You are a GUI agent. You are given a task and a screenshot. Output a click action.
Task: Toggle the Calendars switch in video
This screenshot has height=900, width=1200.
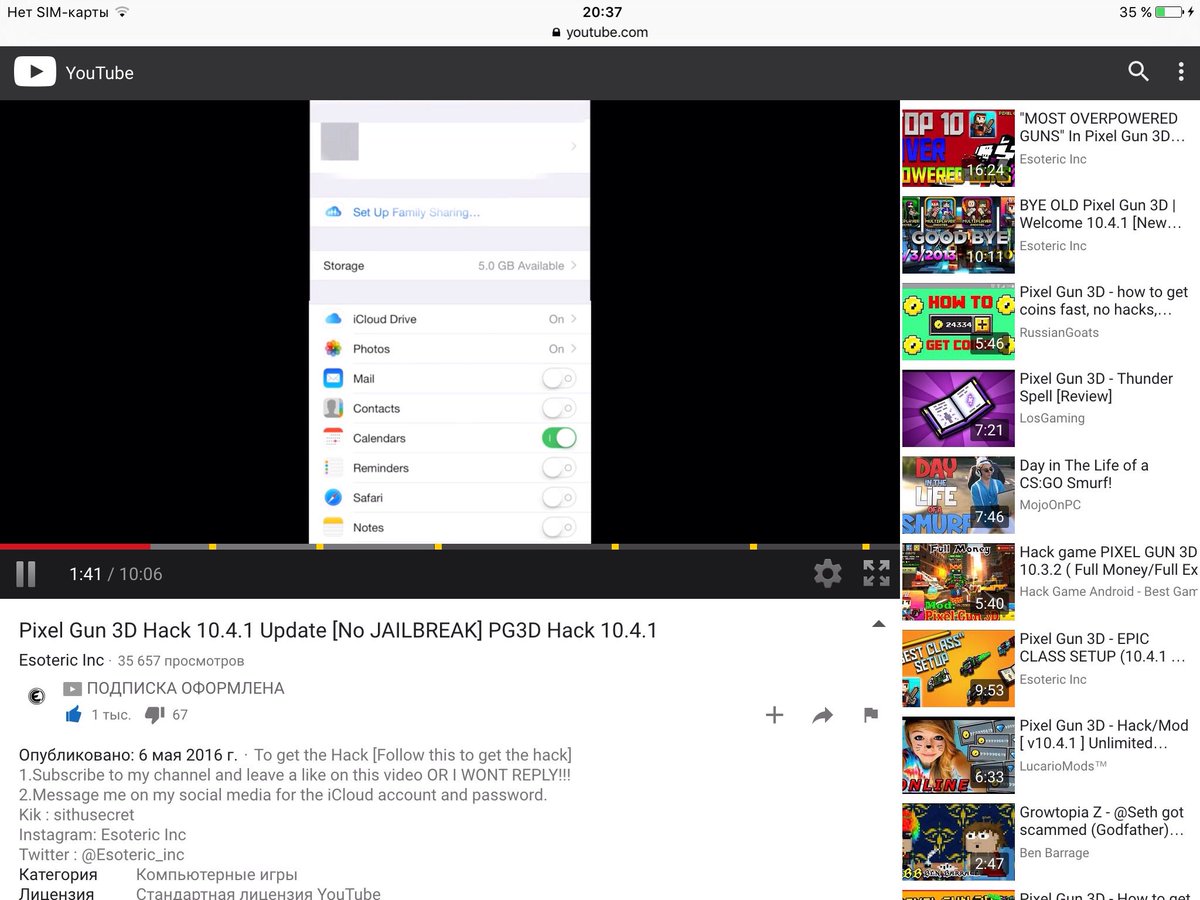point(559,438)
